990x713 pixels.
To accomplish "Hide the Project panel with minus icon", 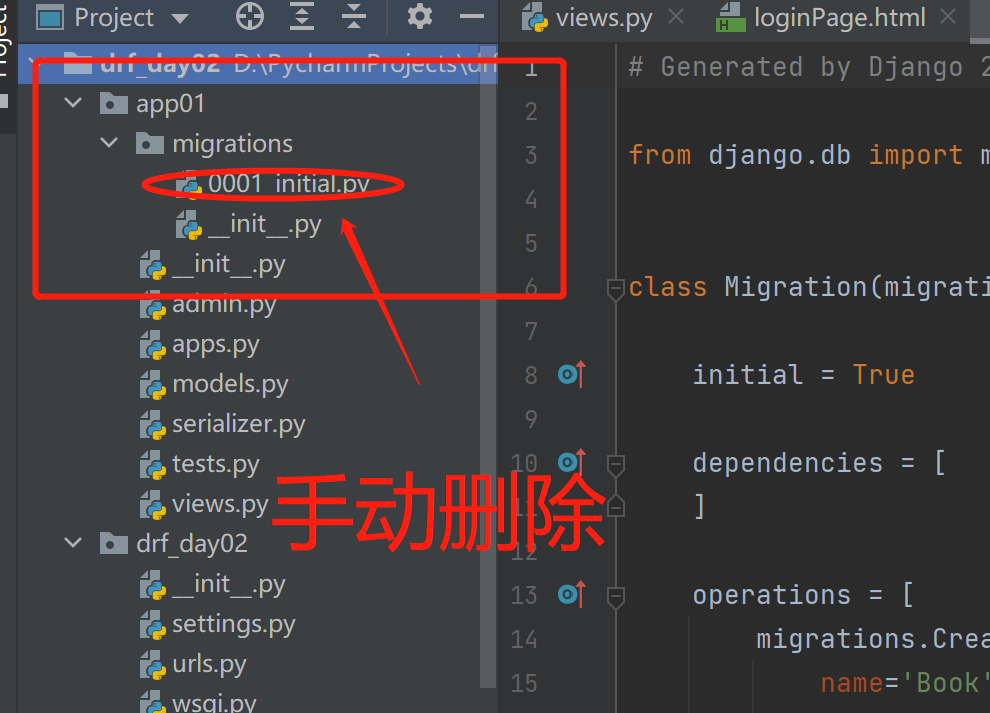I will (472, 17).
